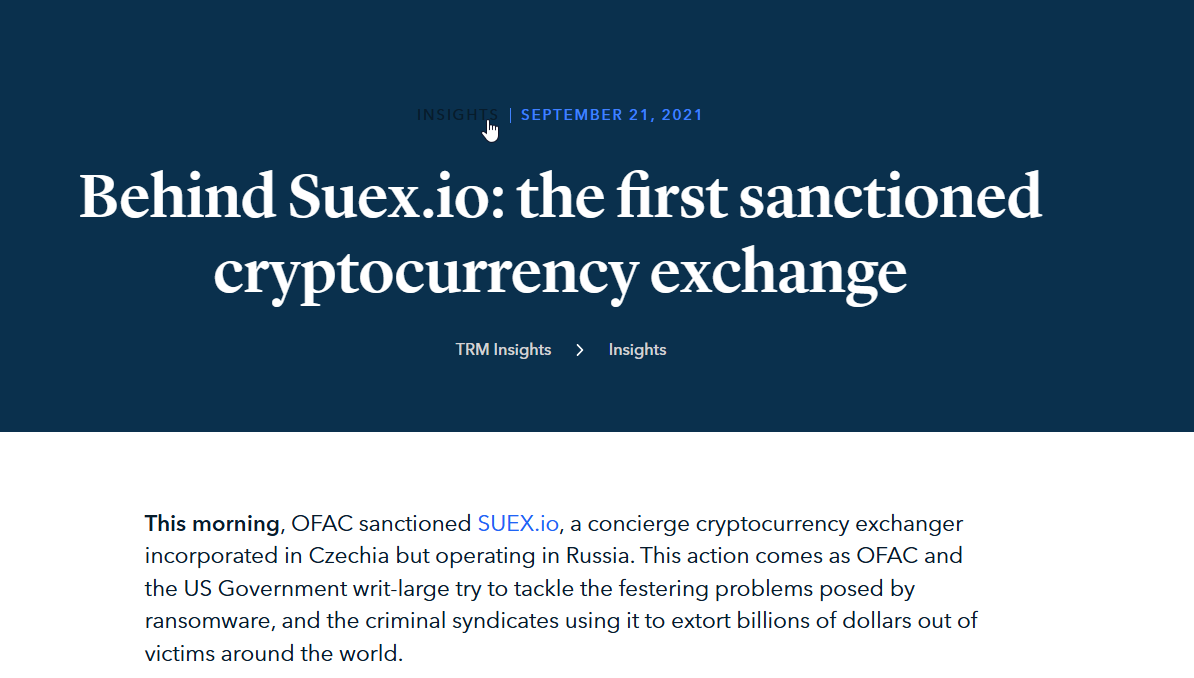Click "victims around the world" text

click(x=273, y=655)
